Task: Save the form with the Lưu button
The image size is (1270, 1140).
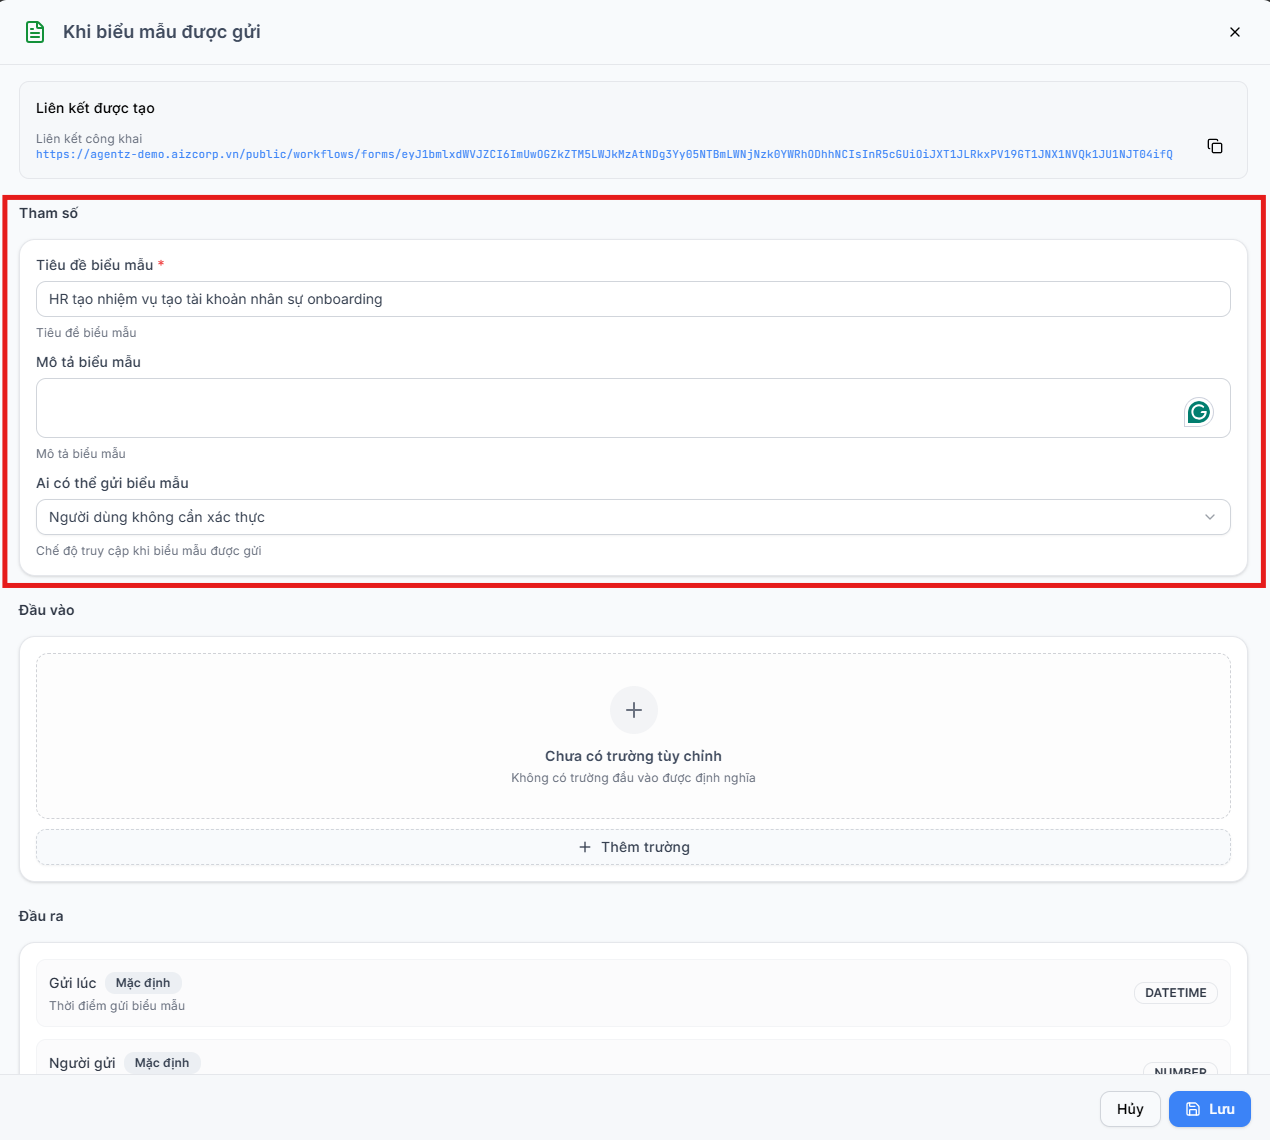Action: point(1210,1109)
